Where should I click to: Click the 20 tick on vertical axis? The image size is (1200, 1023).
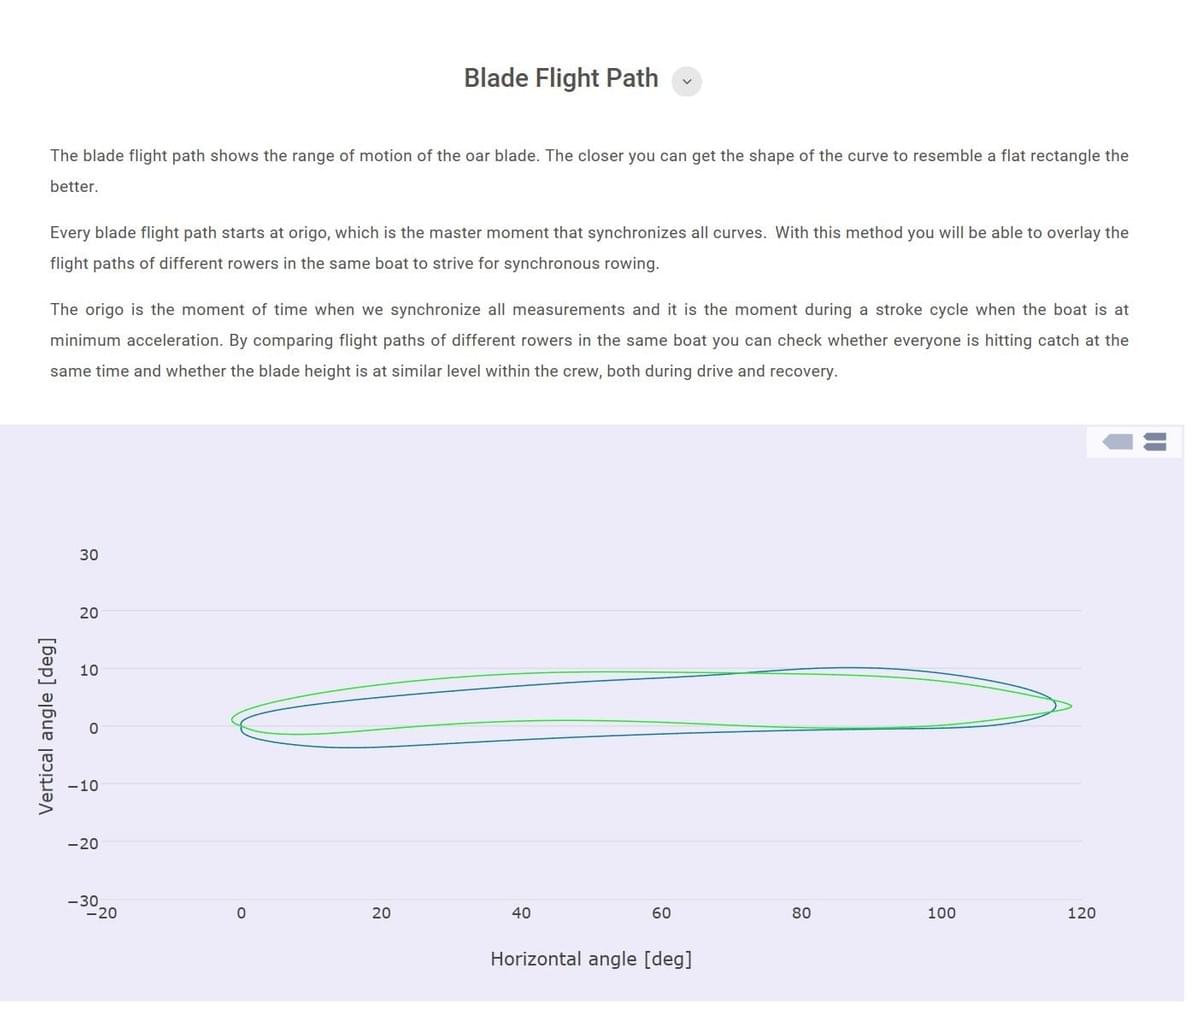click(89, 613)
